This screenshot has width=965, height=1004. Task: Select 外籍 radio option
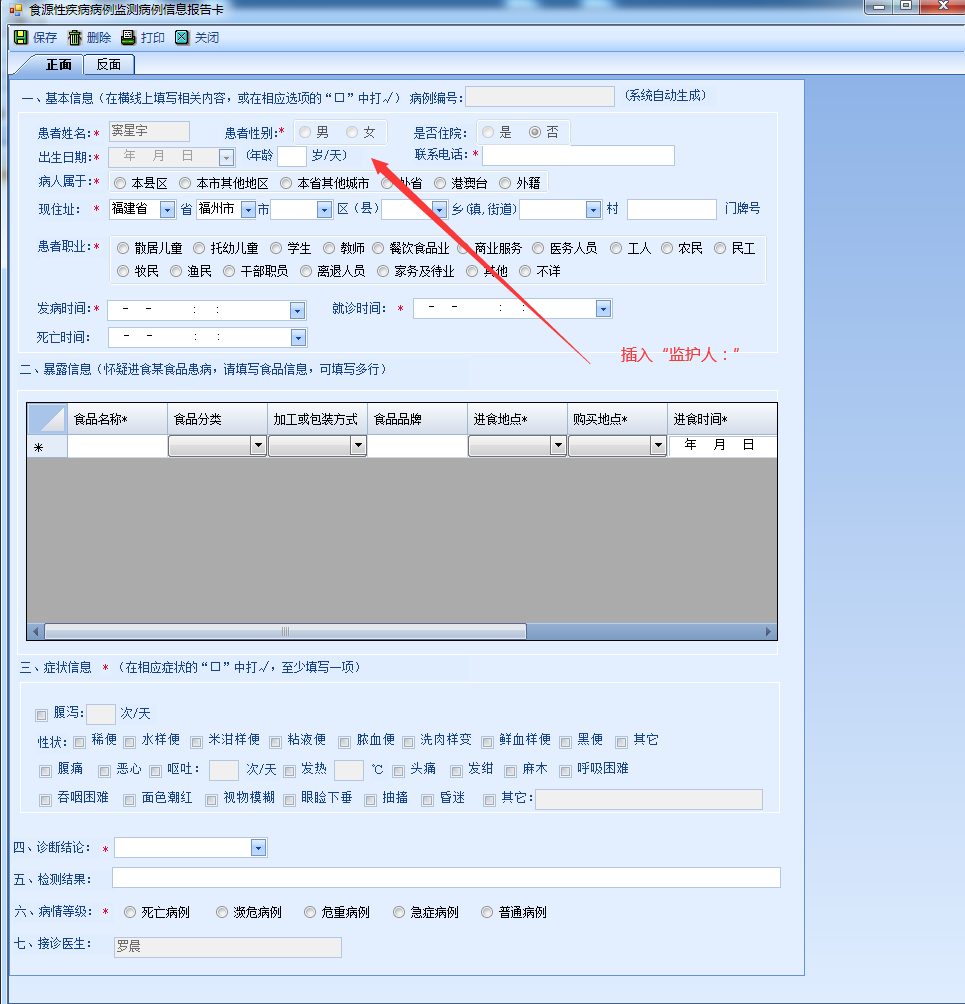[x=505, y=184]
